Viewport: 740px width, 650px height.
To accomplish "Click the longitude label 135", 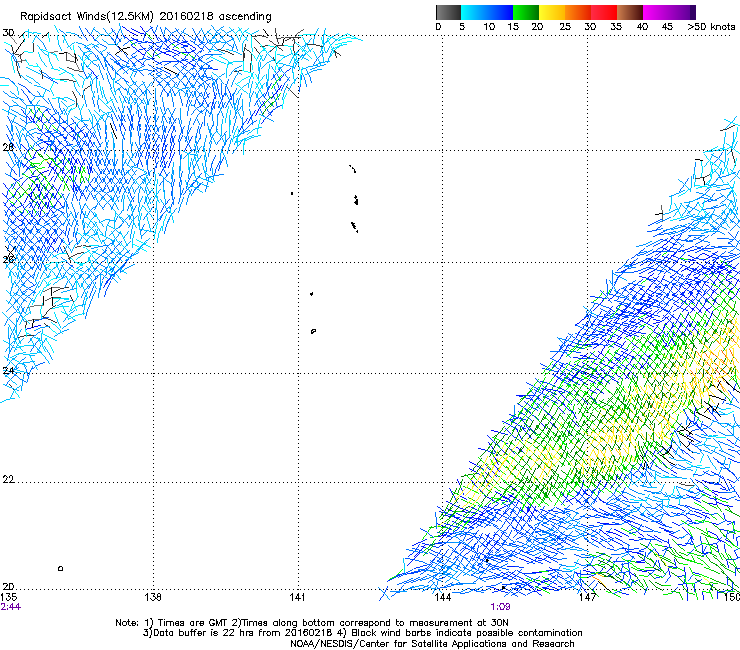I will click(8, 597).
